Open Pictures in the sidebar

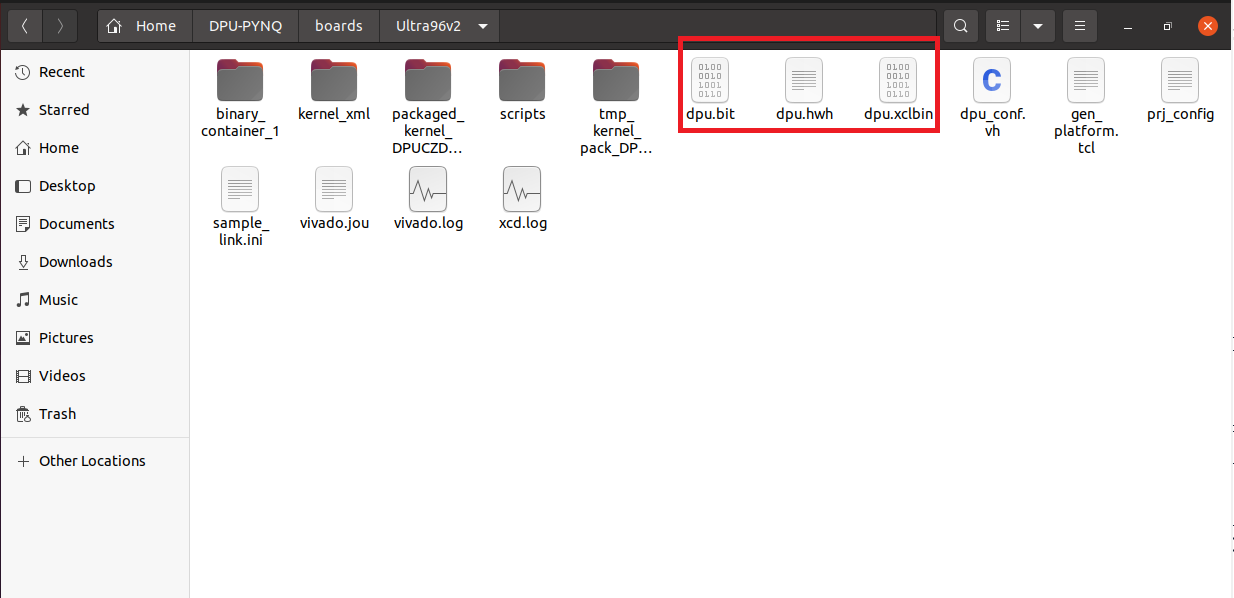tap(95, 338)
